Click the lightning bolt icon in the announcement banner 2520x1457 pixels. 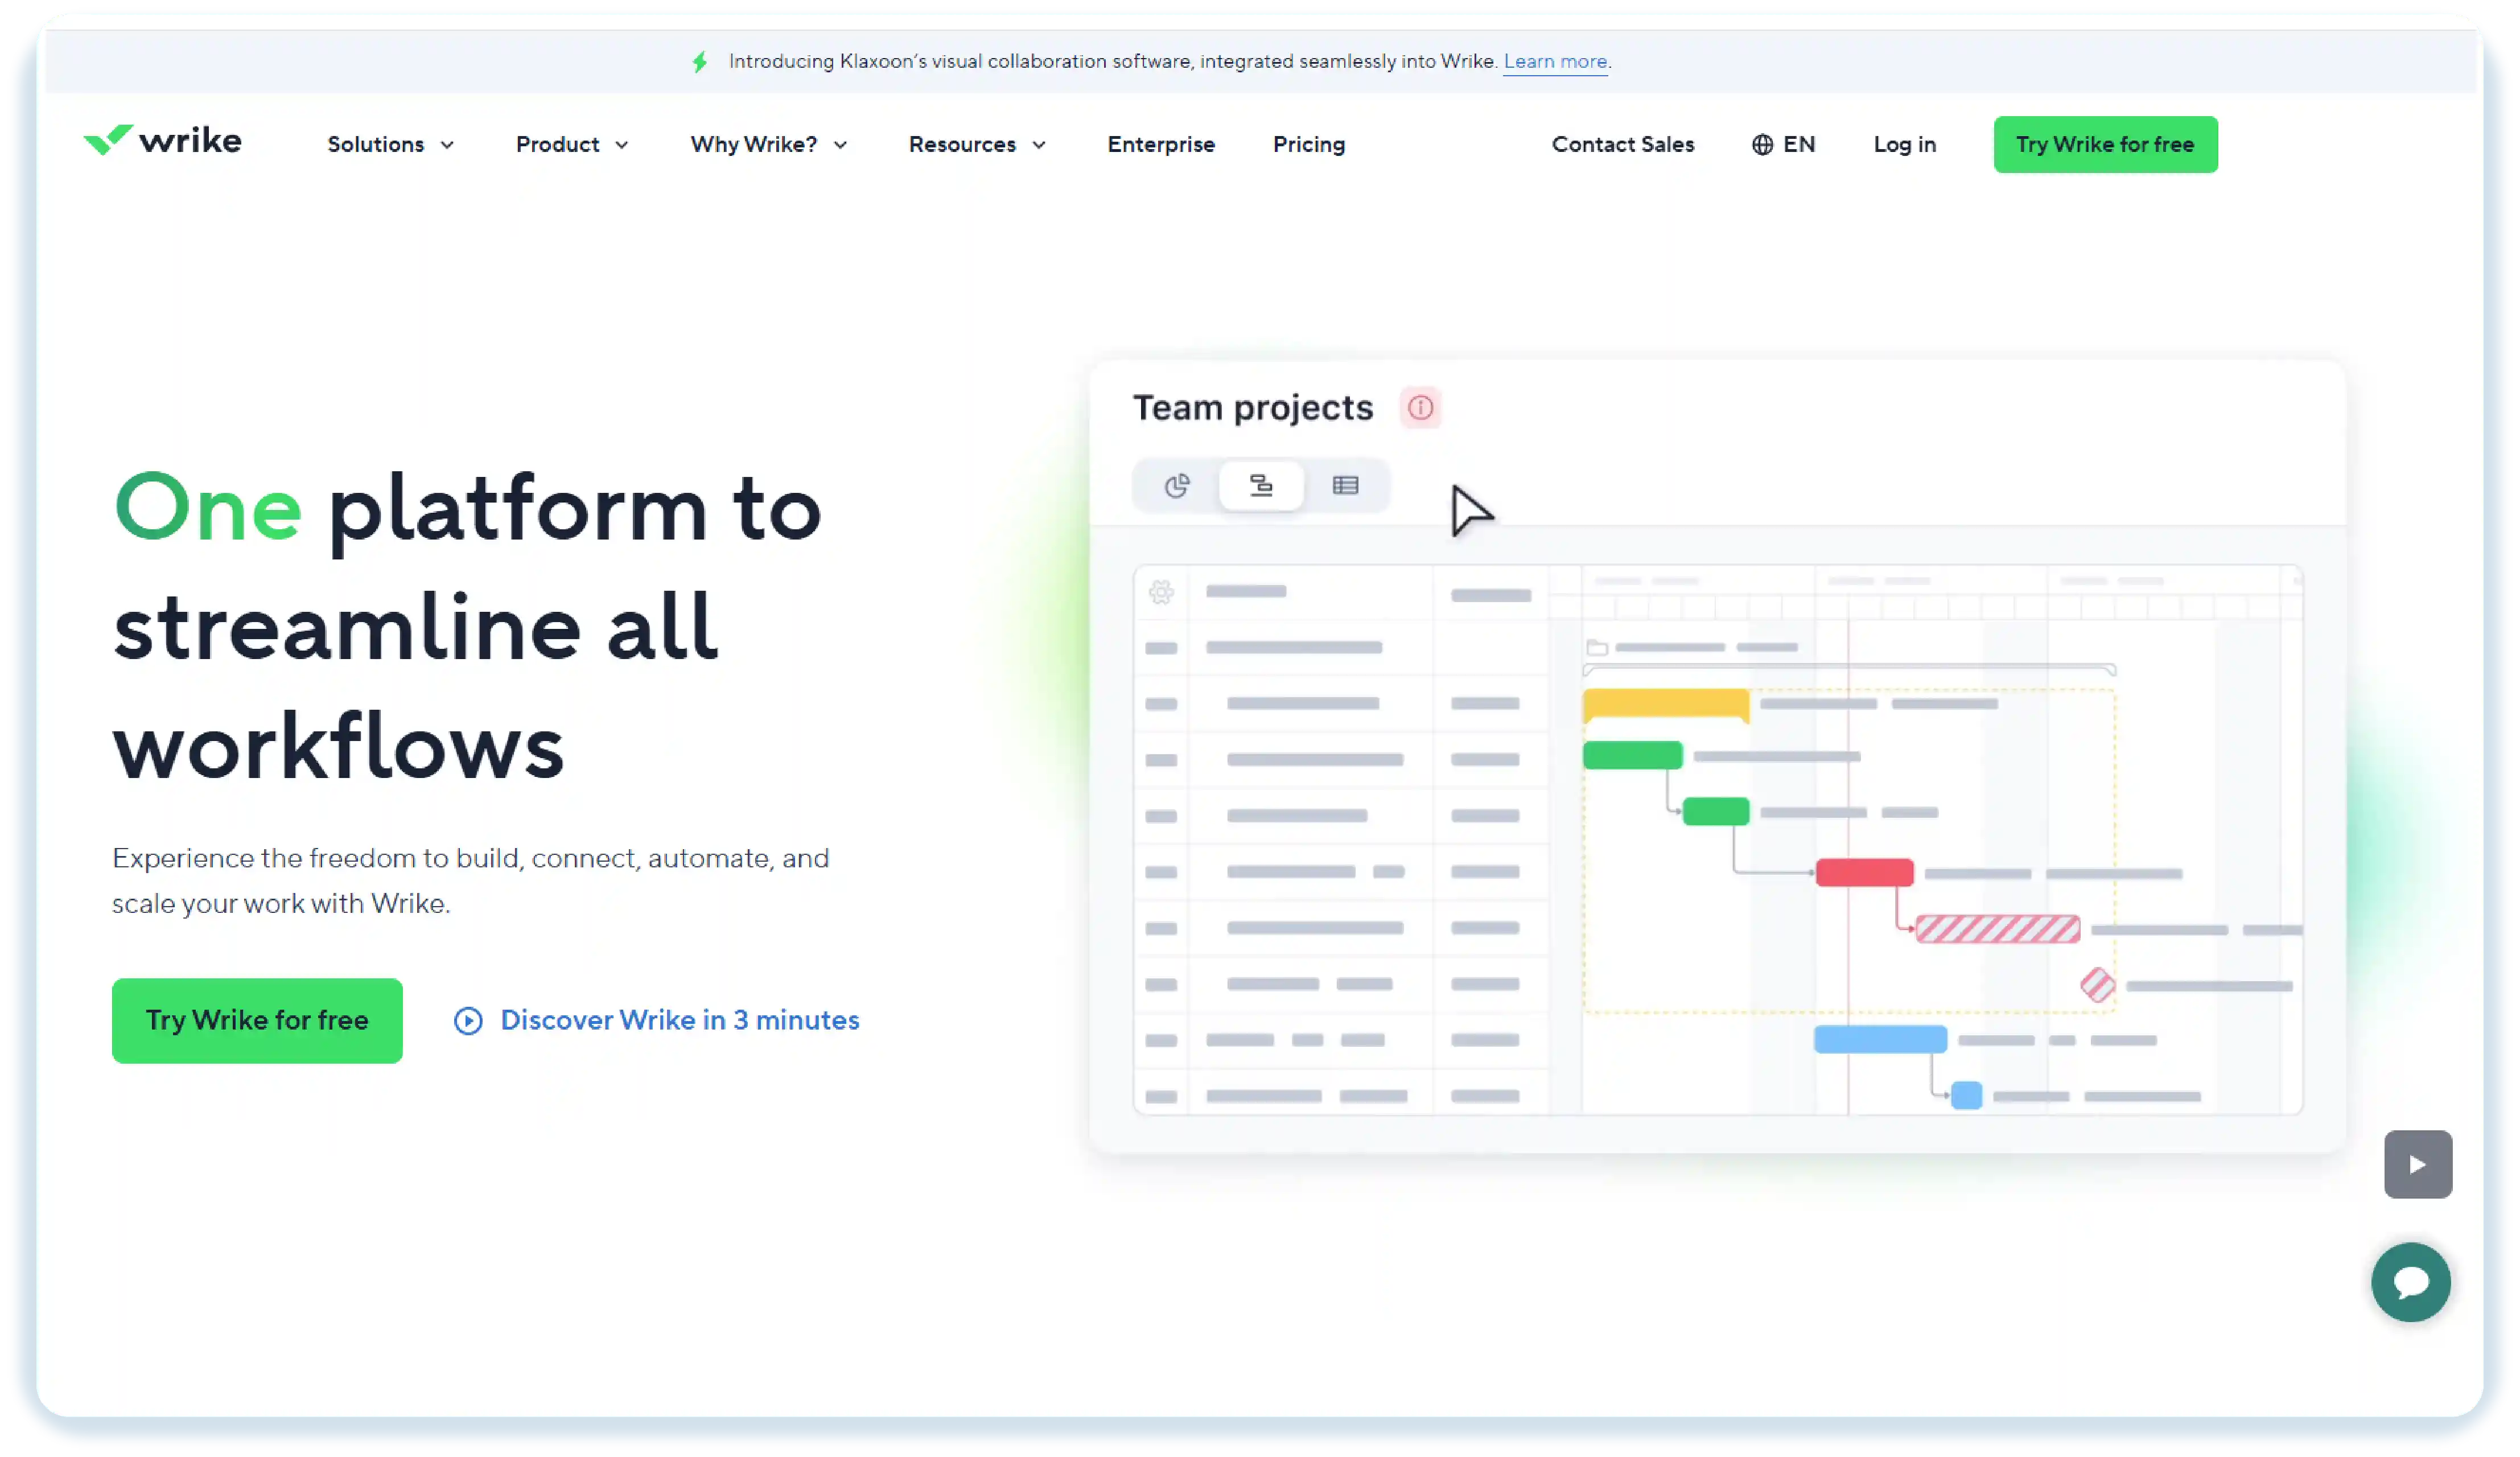699,61
